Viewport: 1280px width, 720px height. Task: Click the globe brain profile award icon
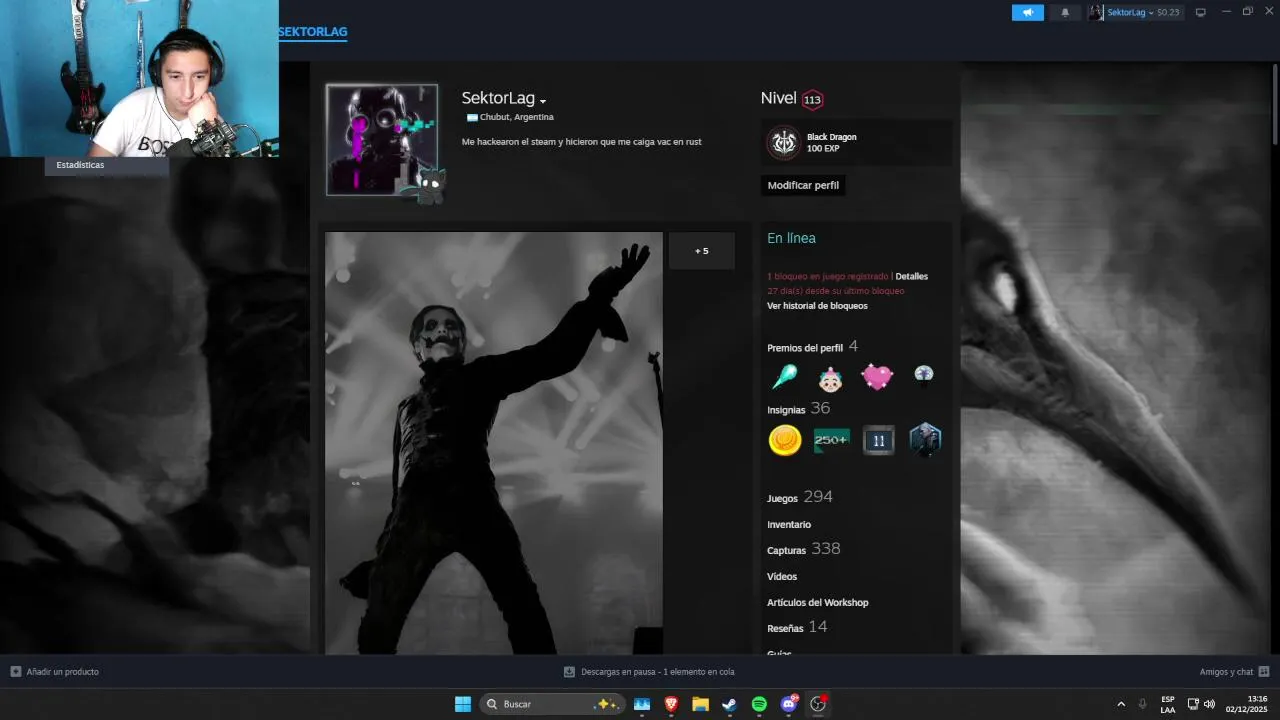(x=923, y=375)
